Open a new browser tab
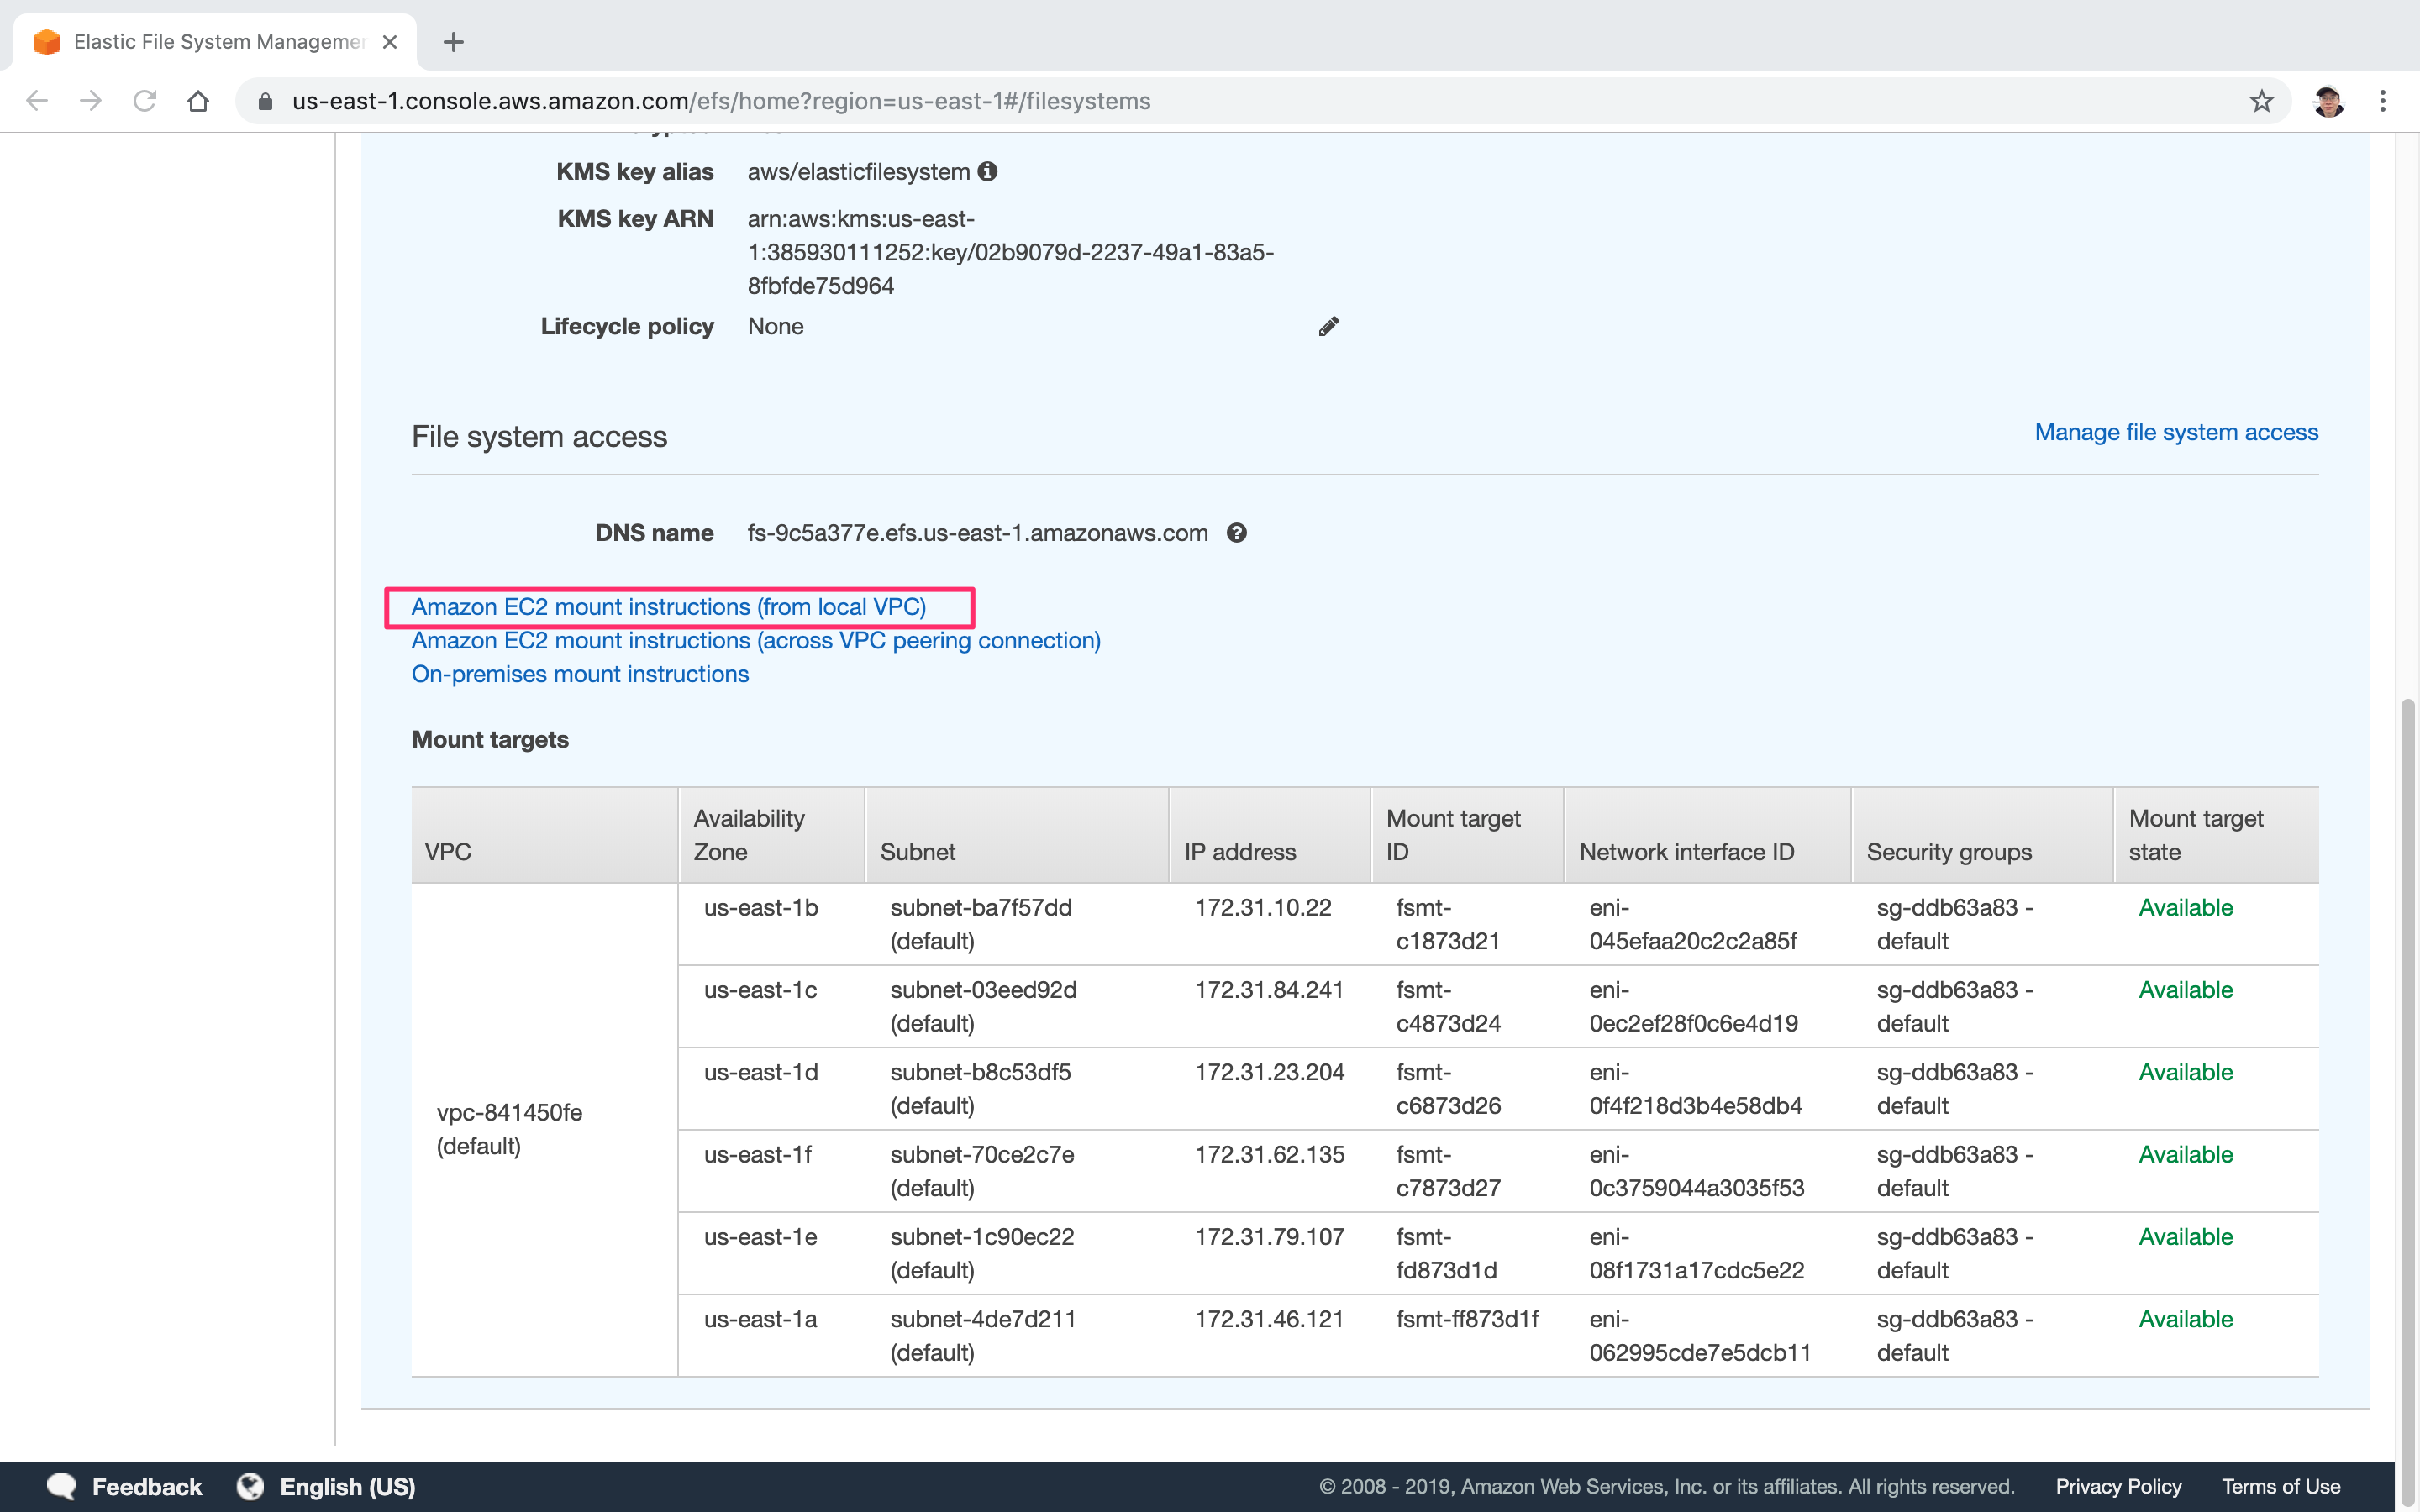 point(453,42)
